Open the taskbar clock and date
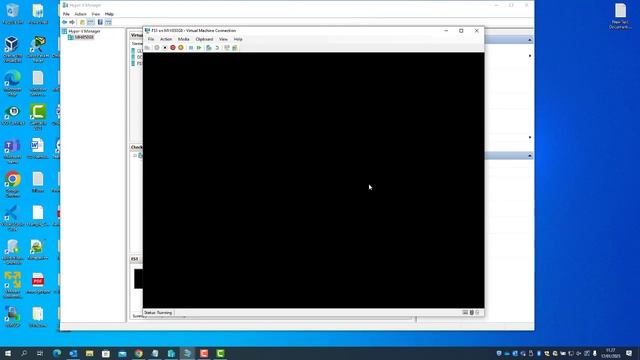Viewport: 640px width, 360px height. click(x=611, y=353)
